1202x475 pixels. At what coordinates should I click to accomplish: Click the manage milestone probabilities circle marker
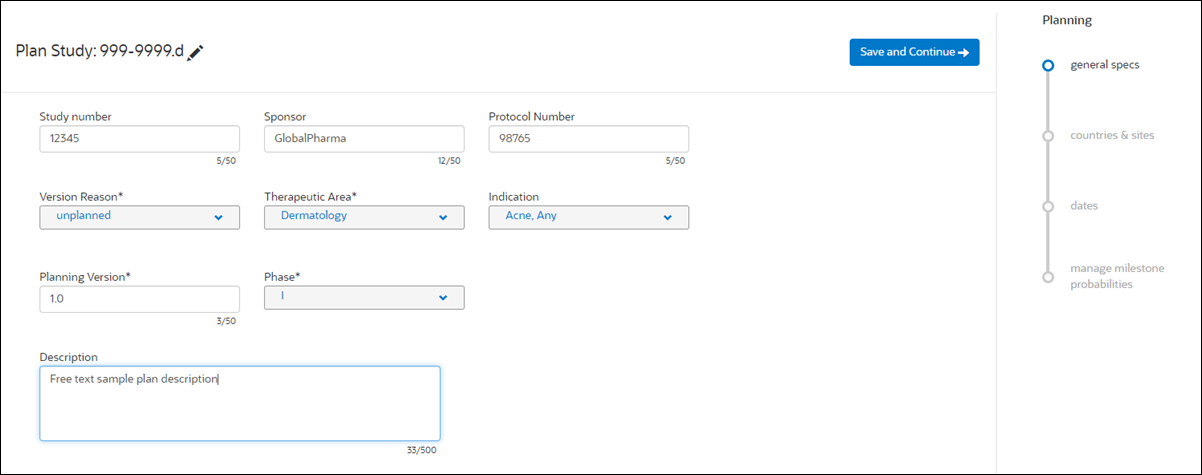(x=1048, y=277)
